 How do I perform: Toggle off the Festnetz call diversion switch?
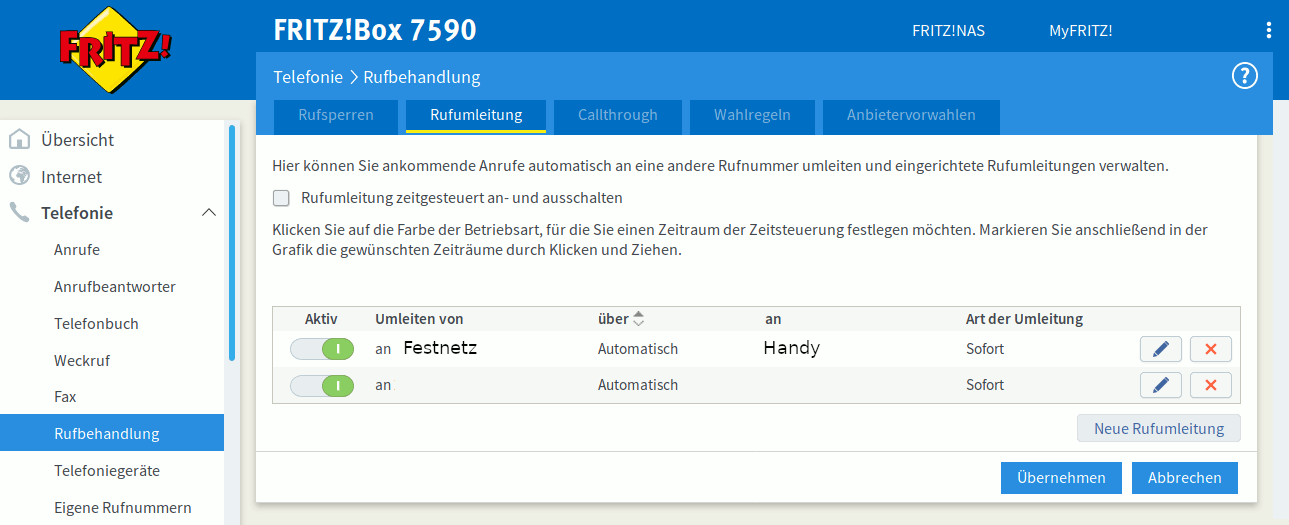[x=322, y=349]
